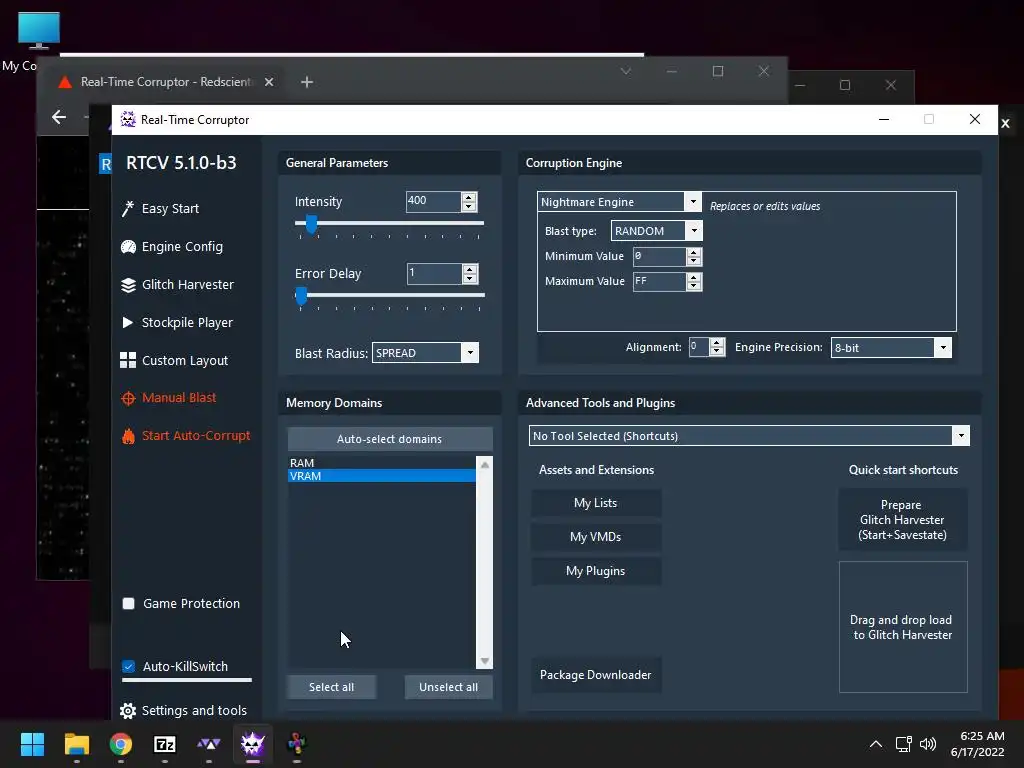This screenshot has width=1024, height=768.
Task: Increase Alignment with the up arrow
Action: click(716, 343)
